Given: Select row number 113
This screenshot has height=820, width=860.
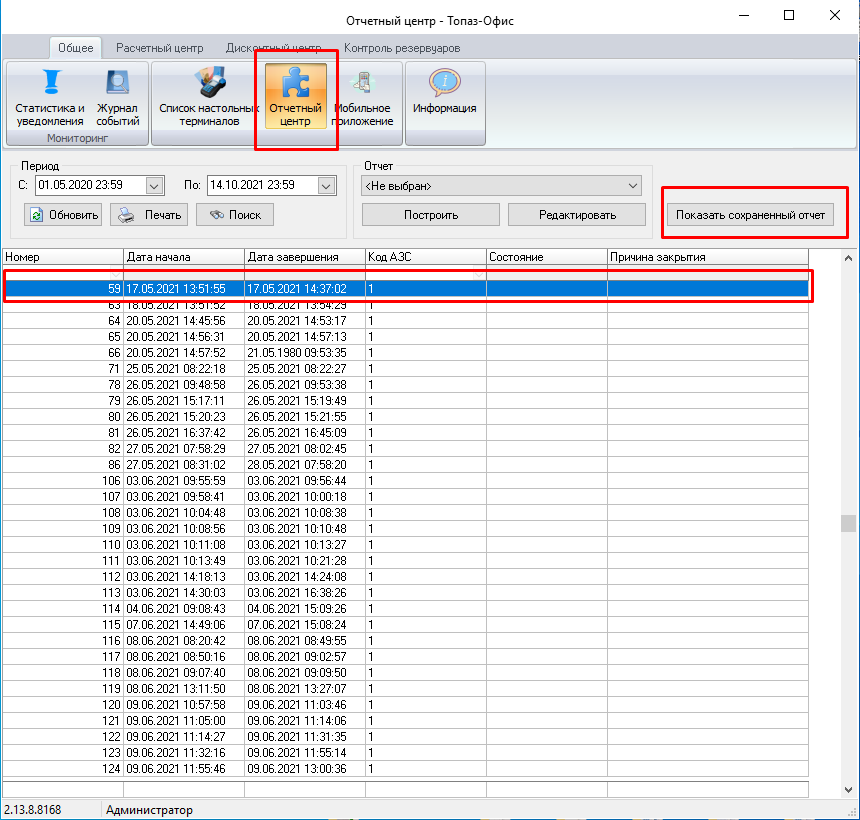Looking at the screenshot, I should tap(405, 592).
